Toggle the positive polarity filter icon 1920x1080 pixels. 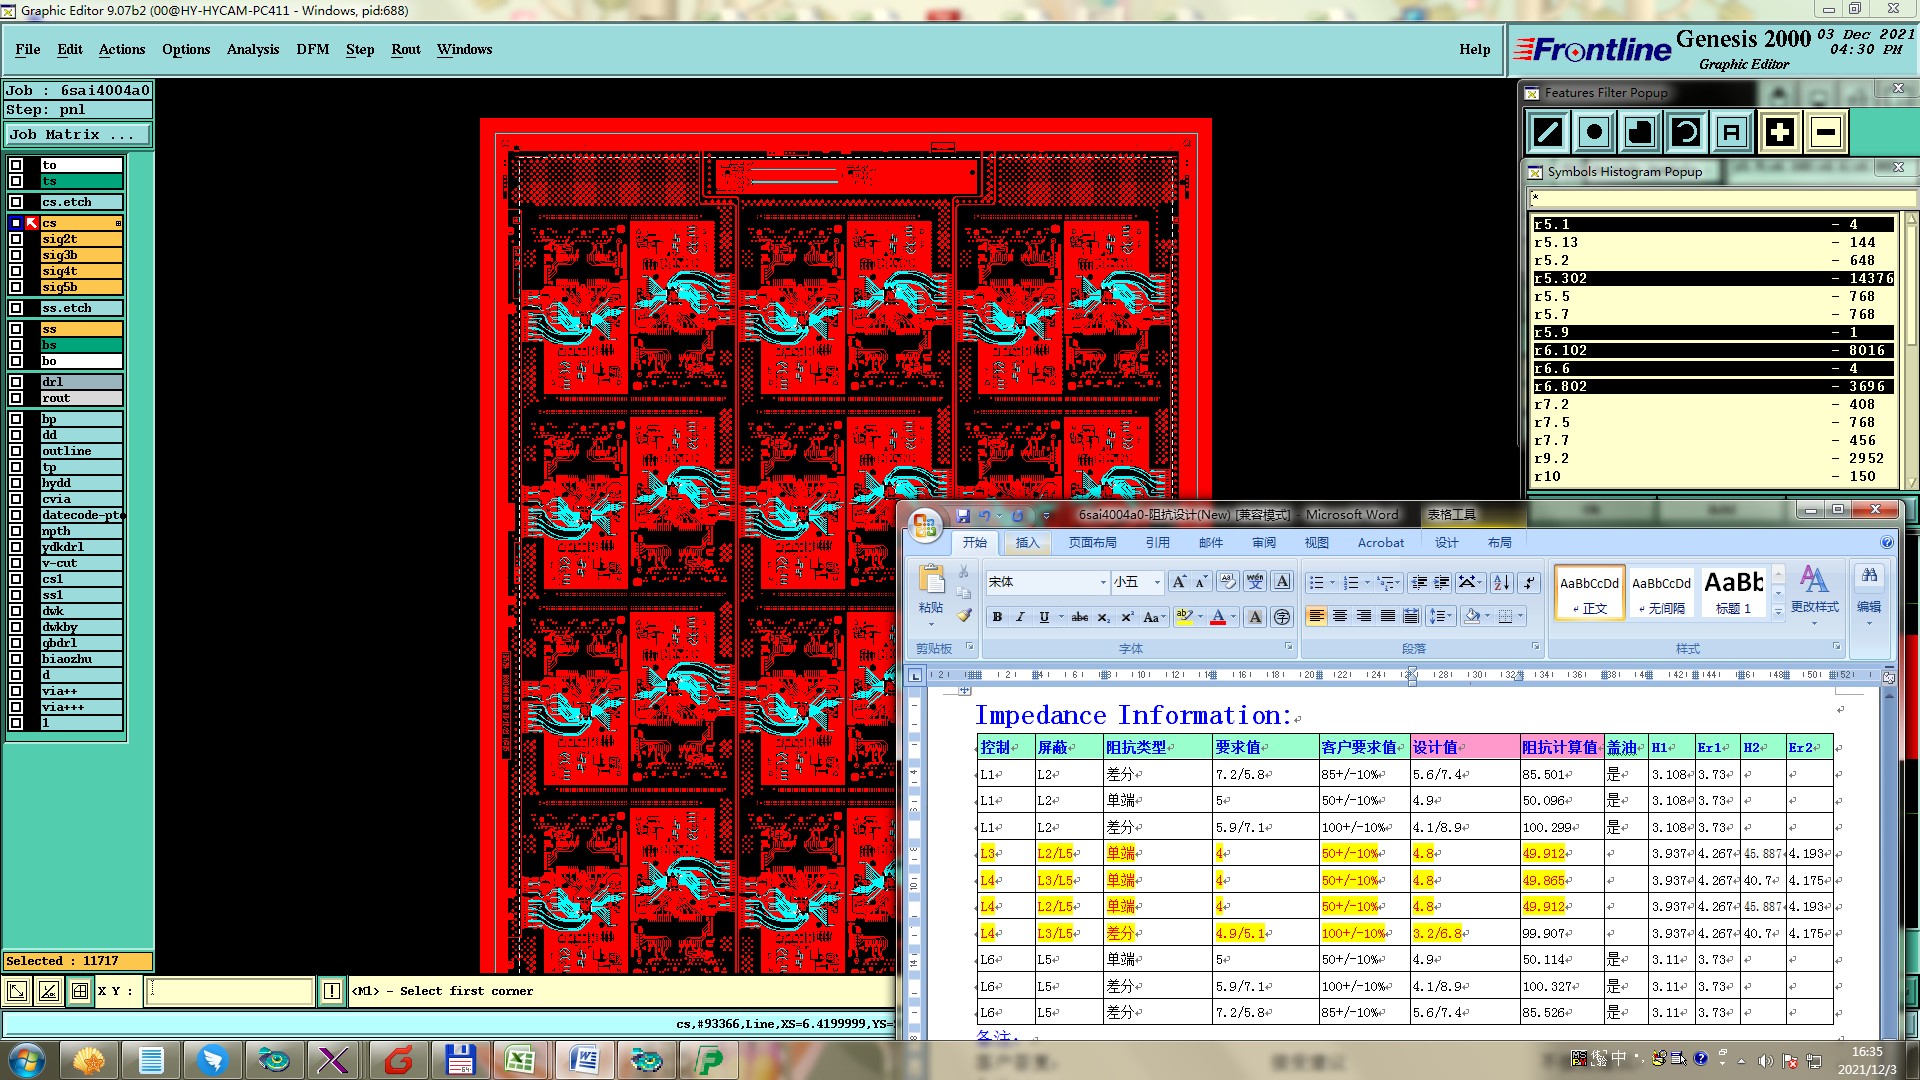pyautogui.click(x=1779, y=132)
